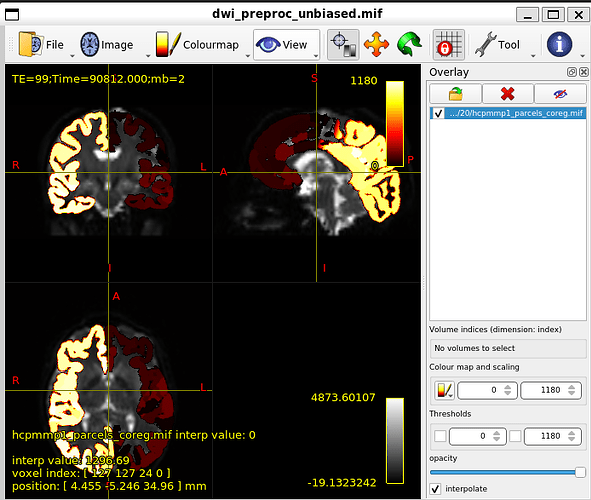Screen dimensions: 591x500
Task: Remove overlay with red X button
Action: (508, 93)
